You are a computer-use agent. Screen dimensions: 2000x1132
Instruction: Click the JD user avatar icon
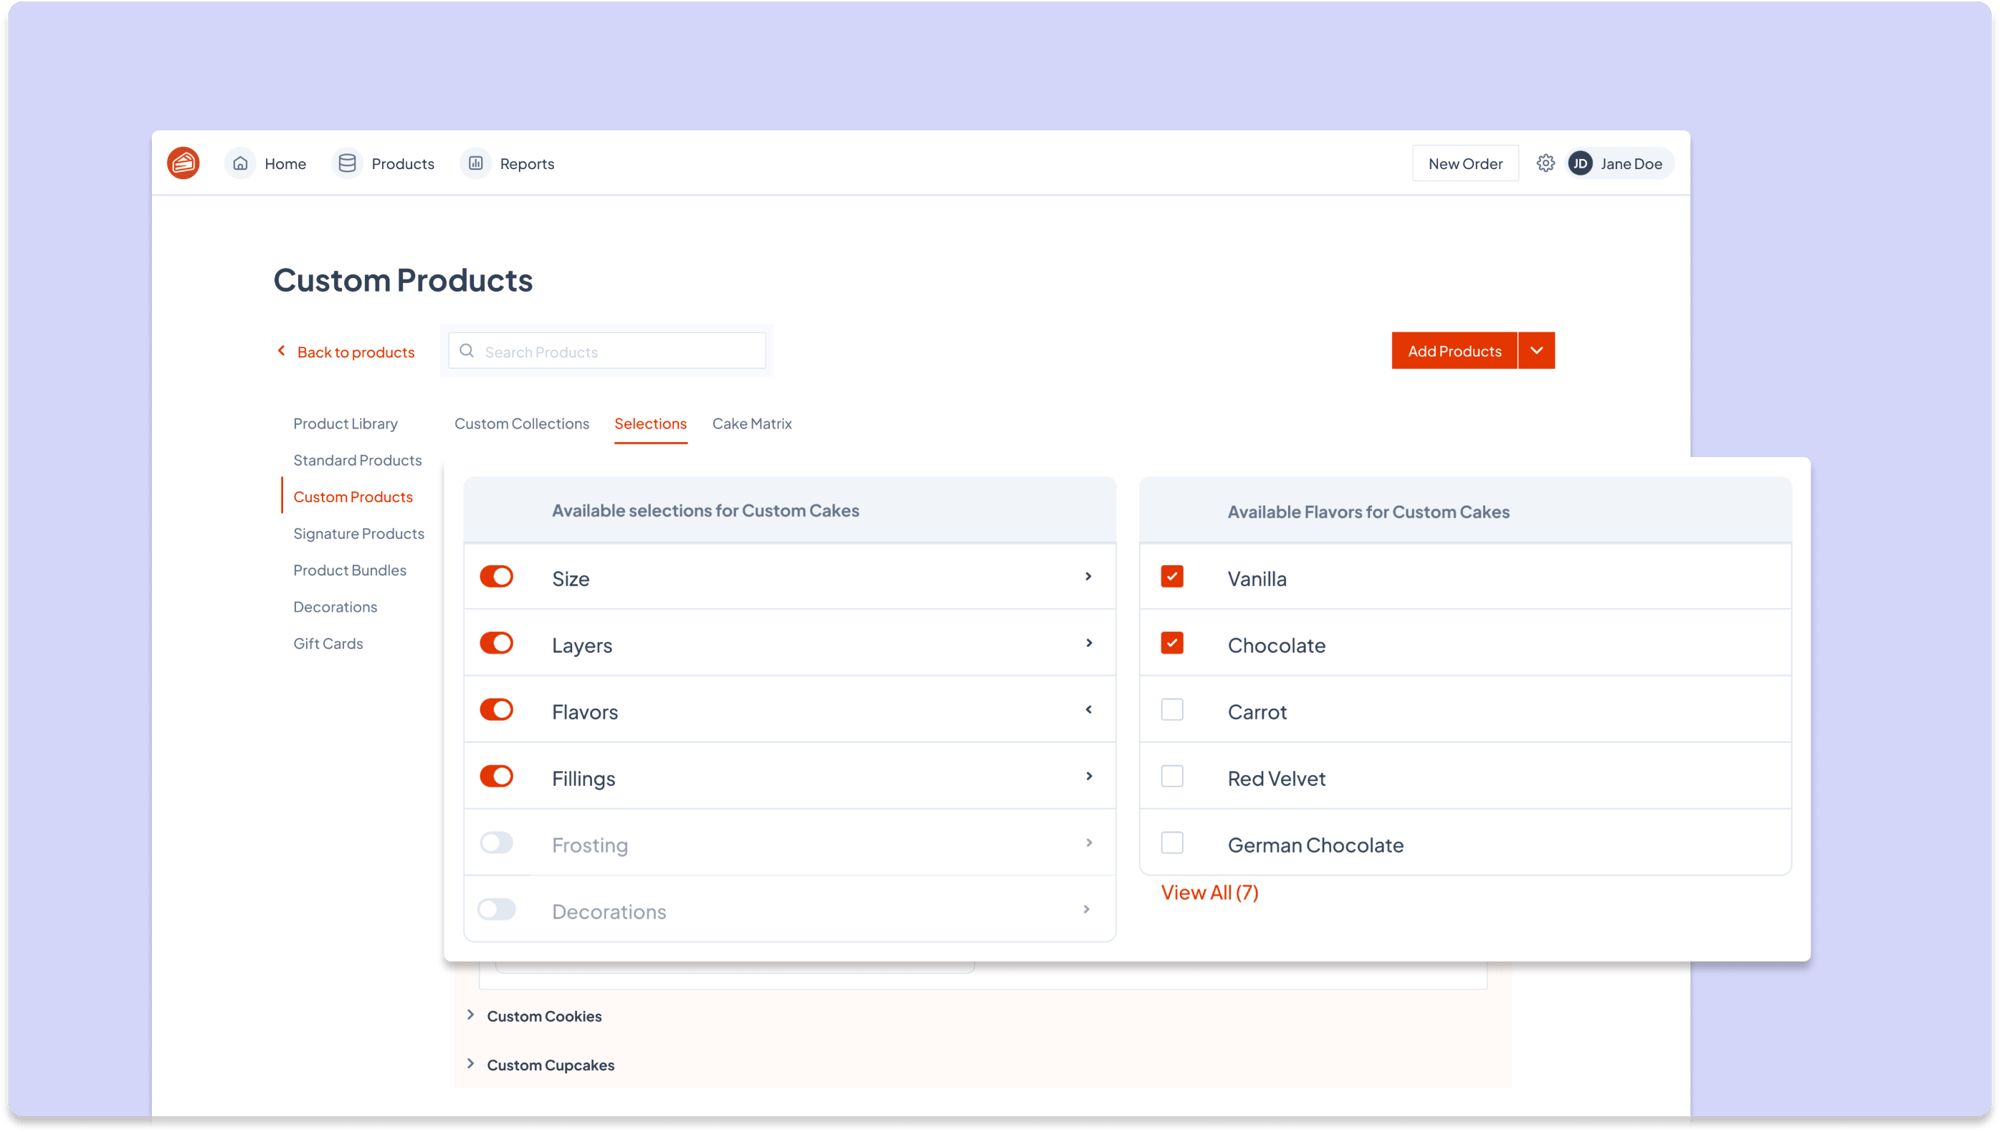pos(1580,164)
